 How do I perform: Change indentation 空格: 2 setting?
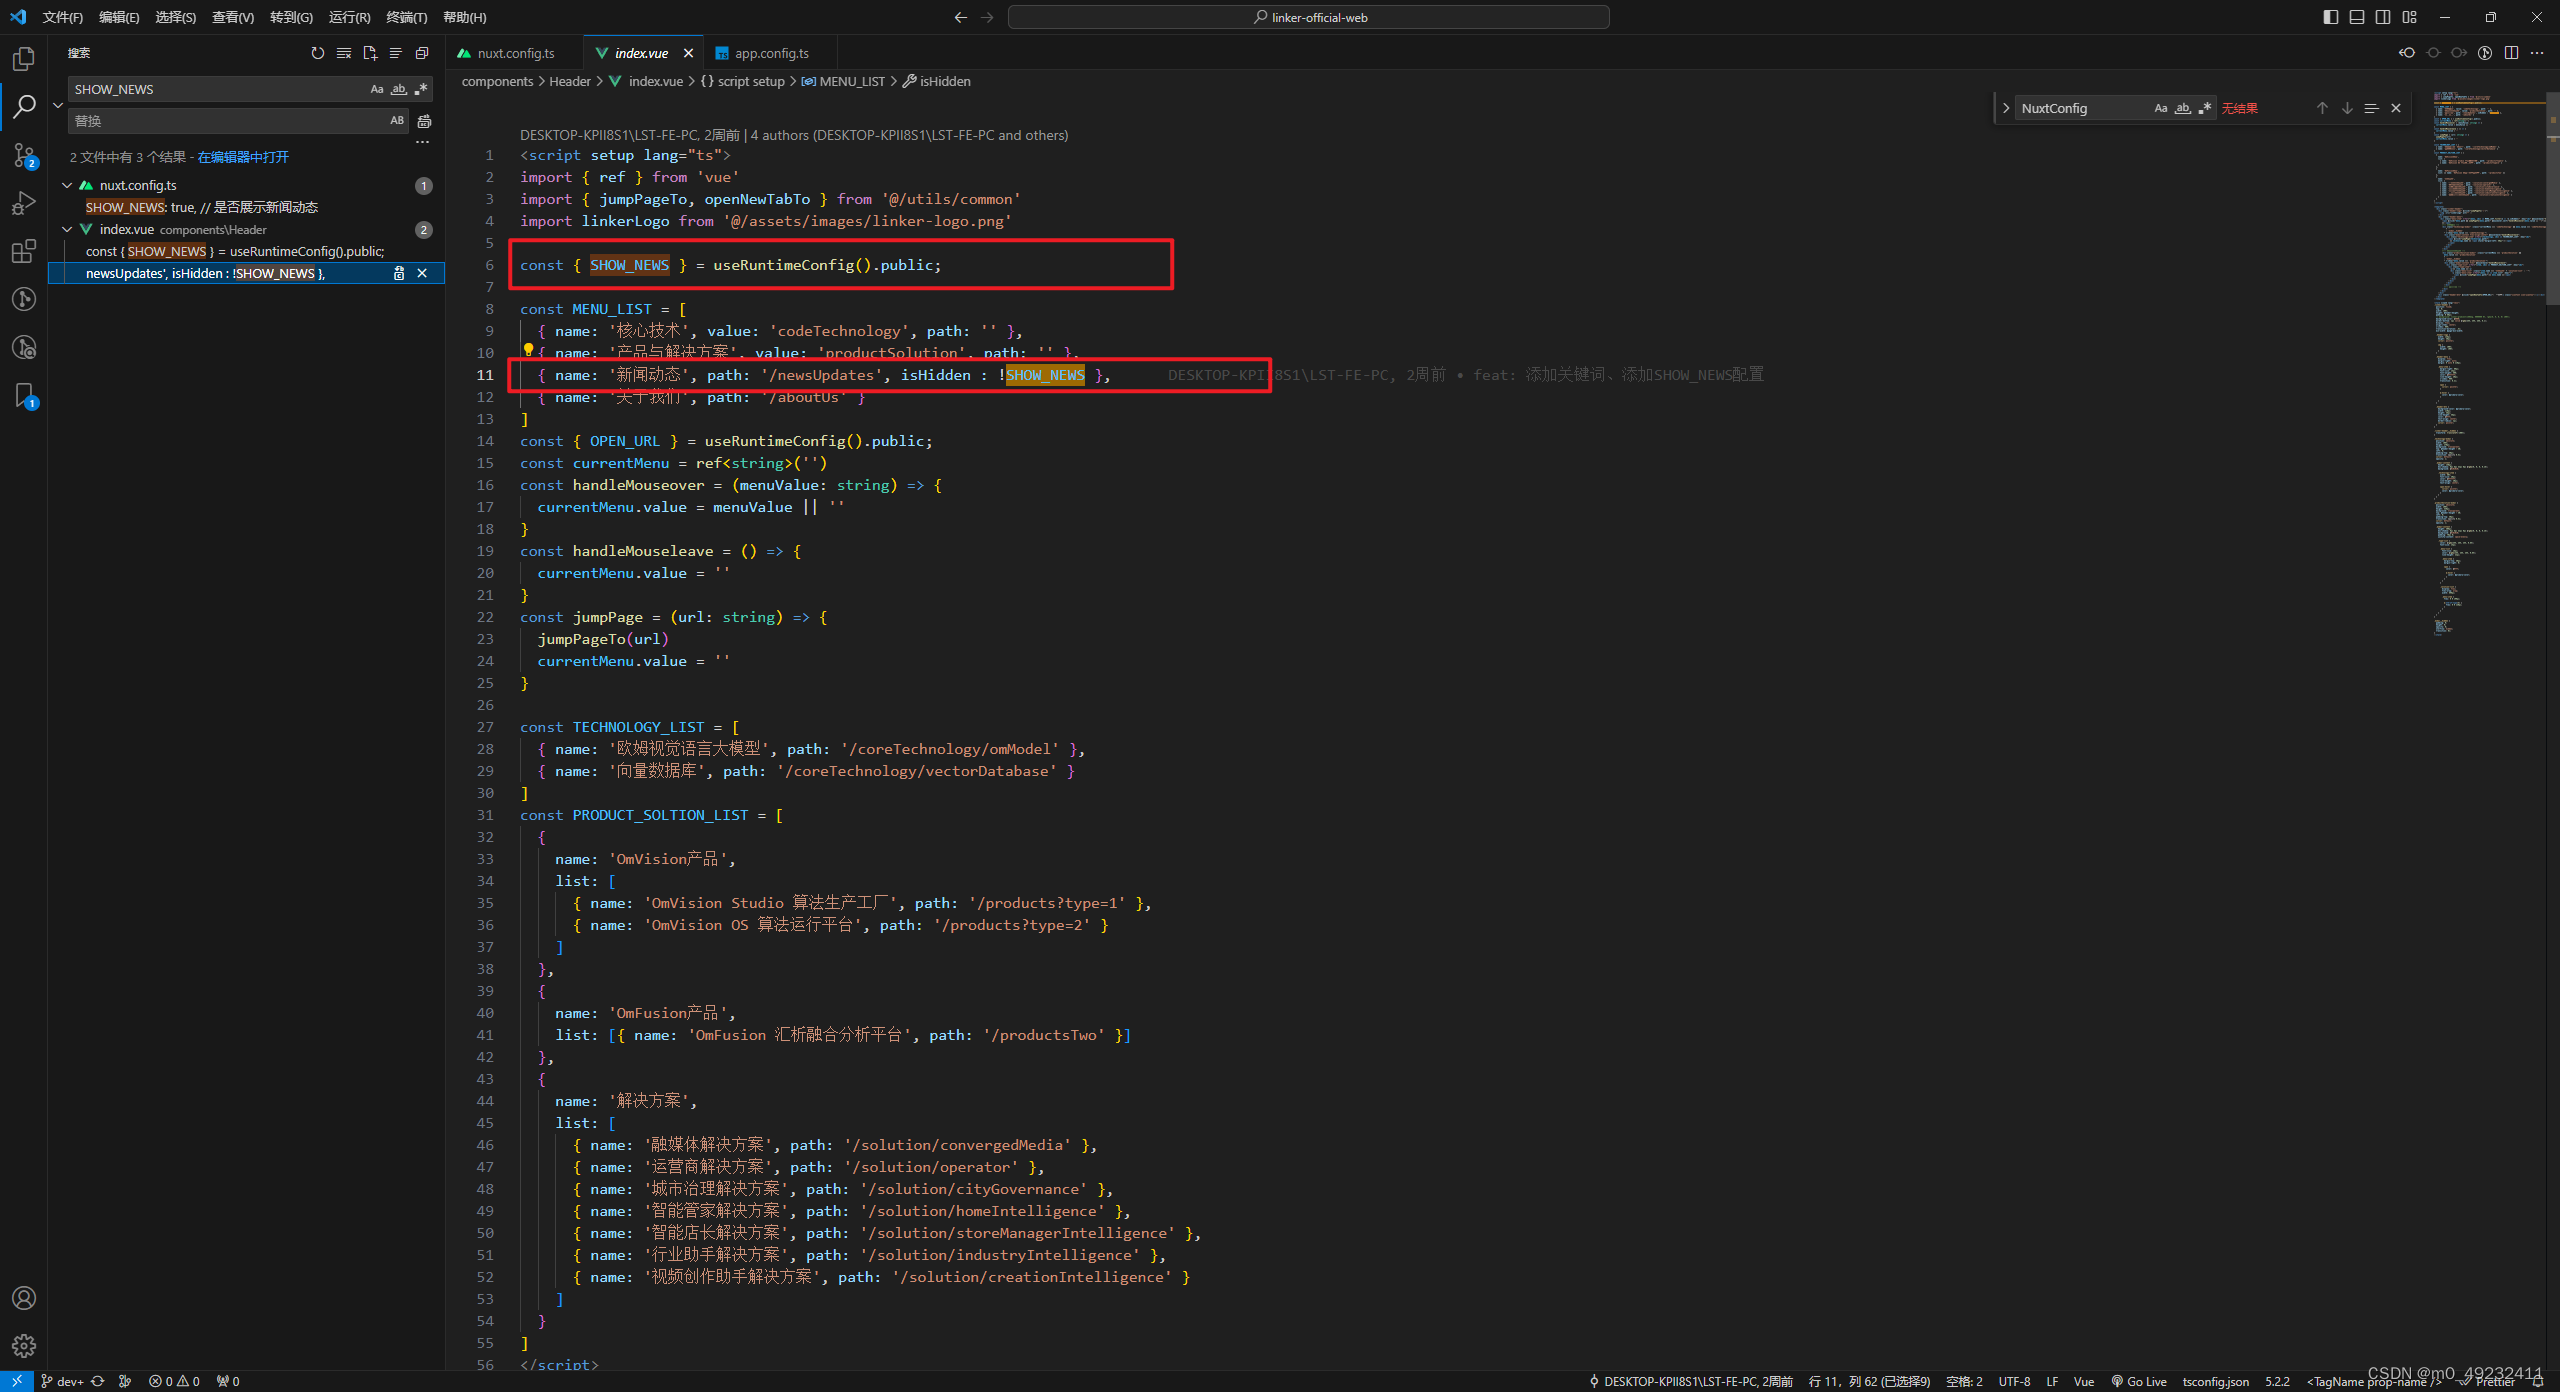(1964, 1381)
